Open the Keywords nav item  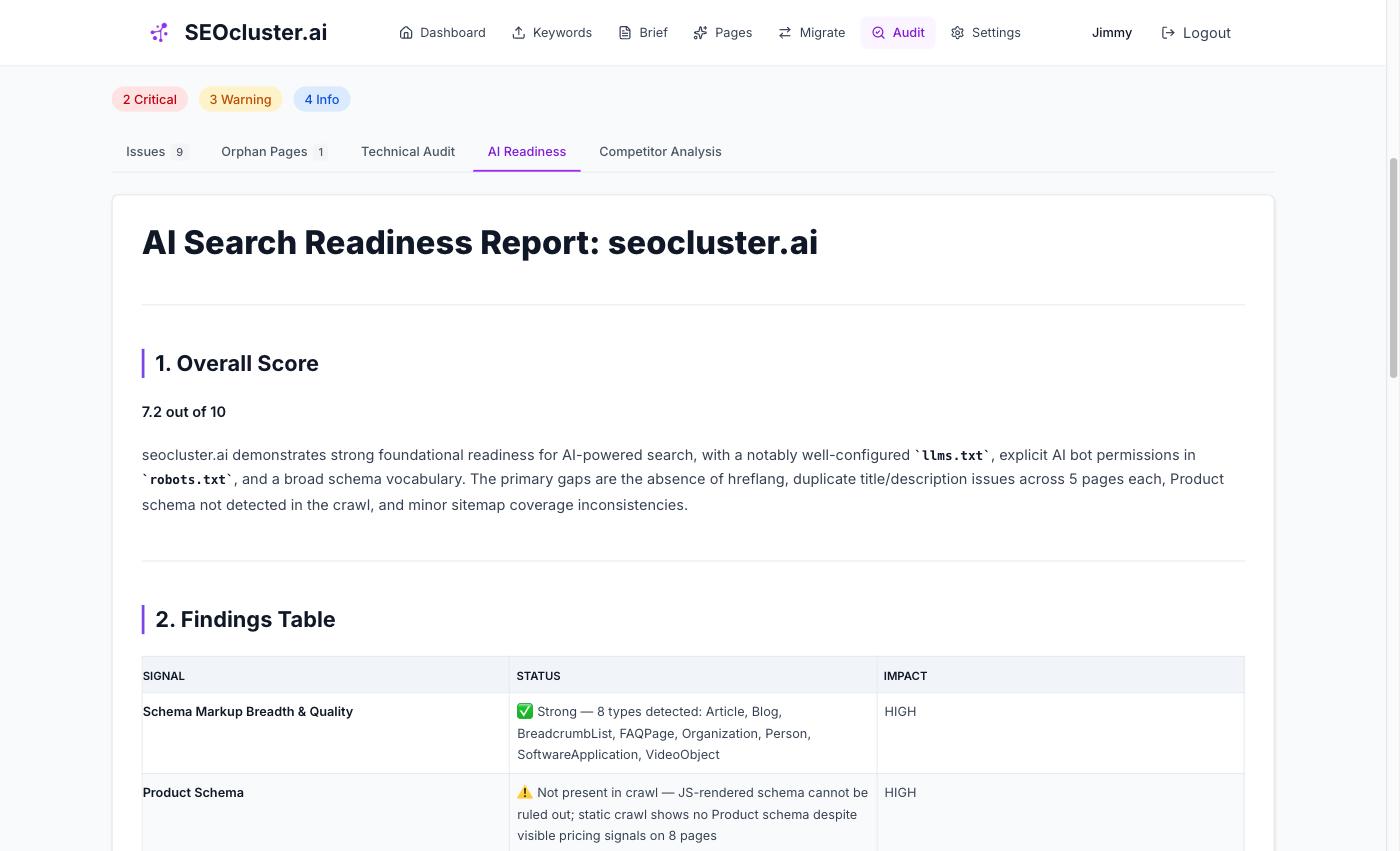(x=552, y=33)
